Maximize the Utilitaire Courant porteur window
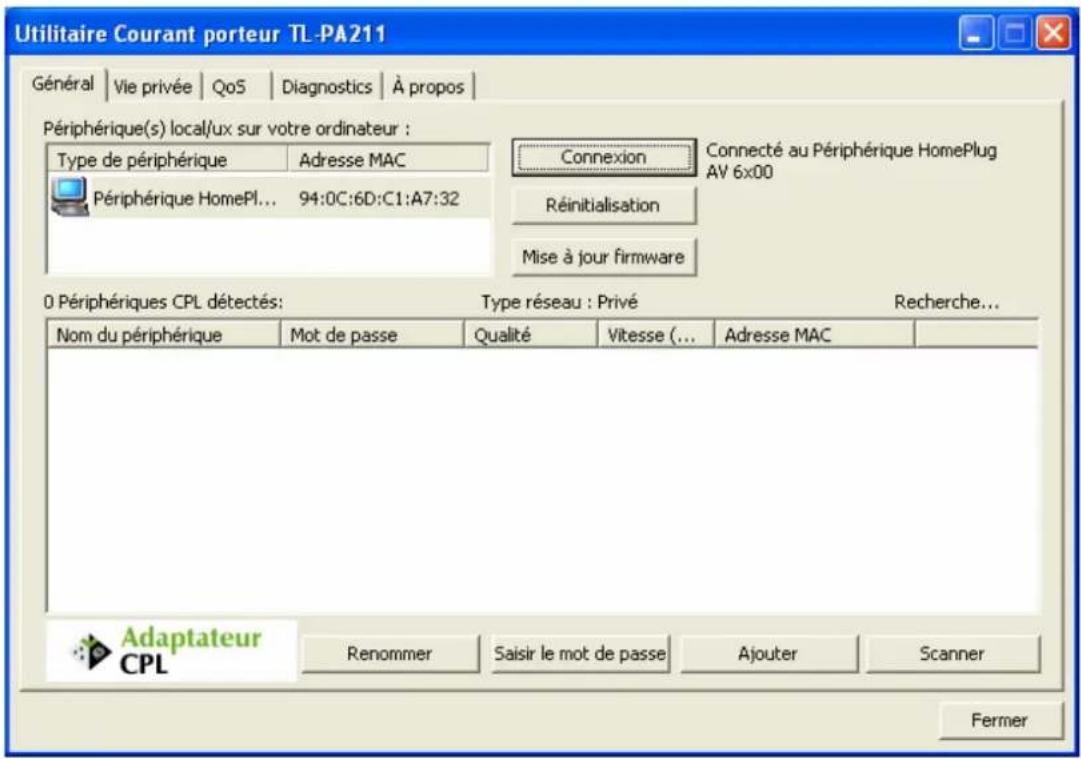The image size is (1081, 759). click(x=1014, y=33)
